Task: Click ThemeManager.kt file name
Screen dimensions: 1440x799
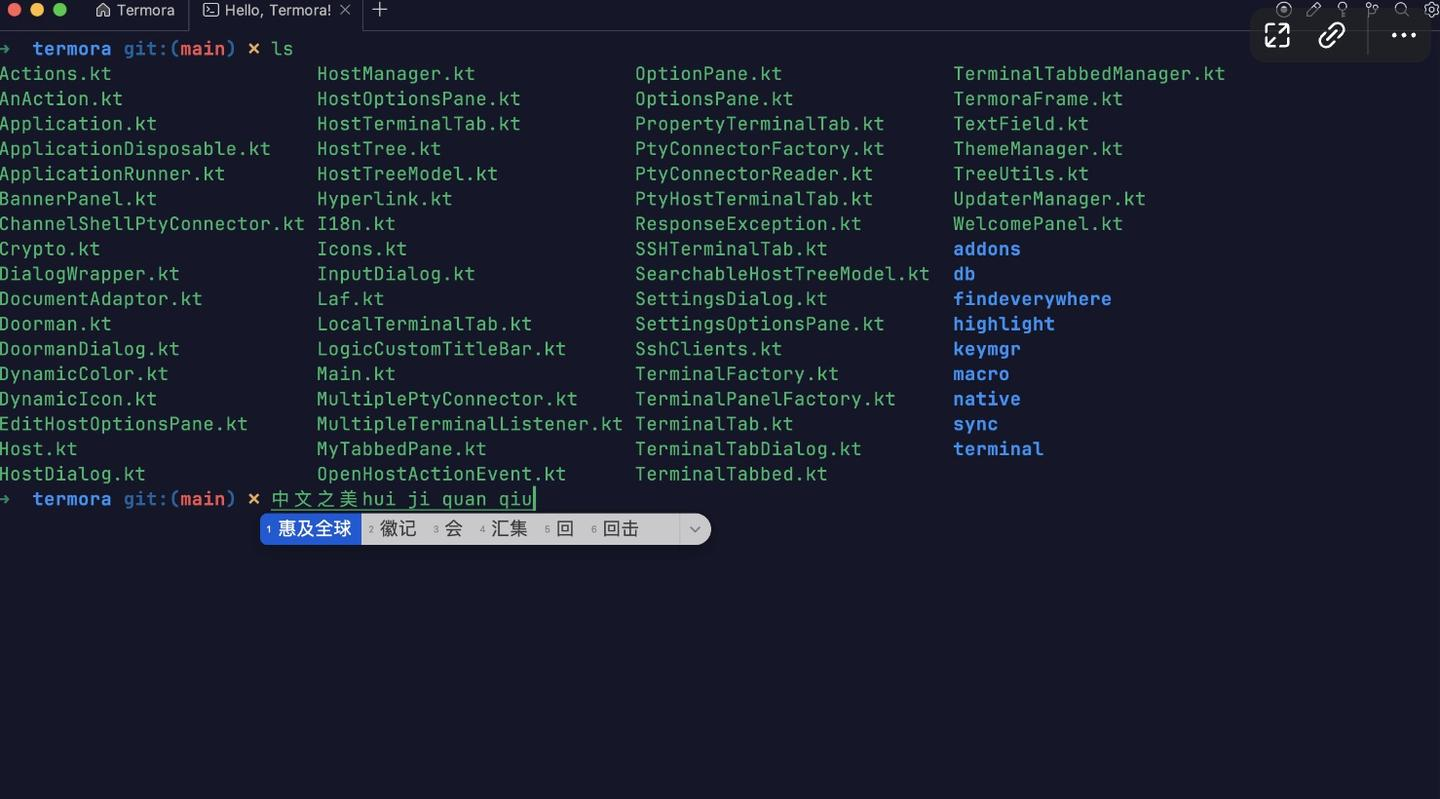Action: [x=1038, y=149]
